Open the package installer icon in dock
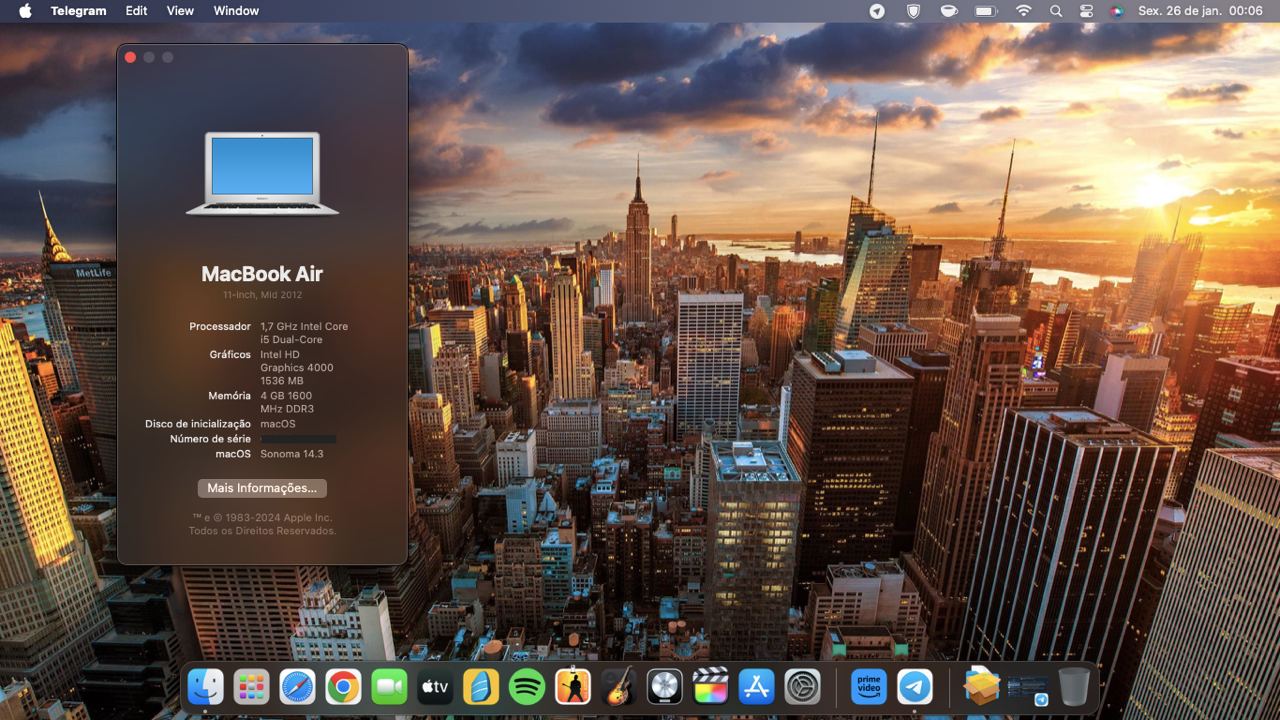The height and width of the screenshot is (720, 1280). [982, 687]
